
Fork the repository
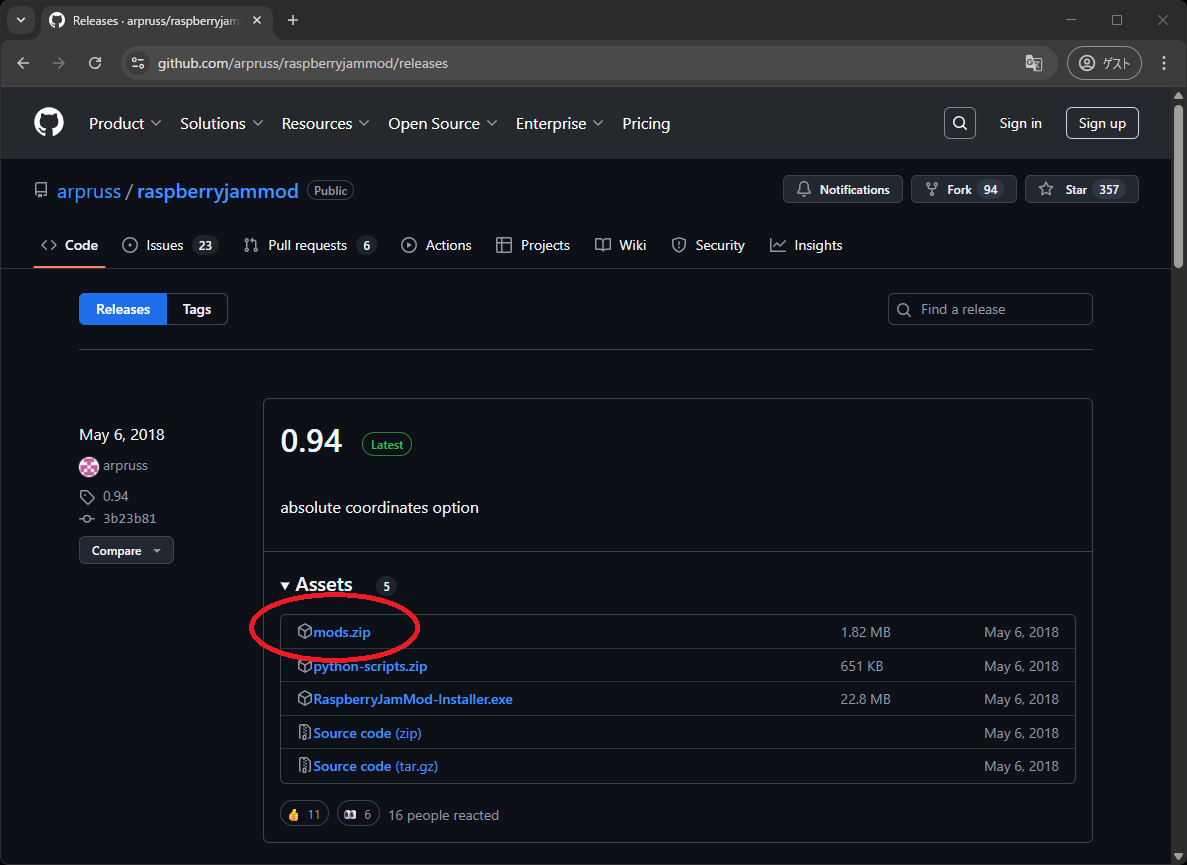(963, 189)
